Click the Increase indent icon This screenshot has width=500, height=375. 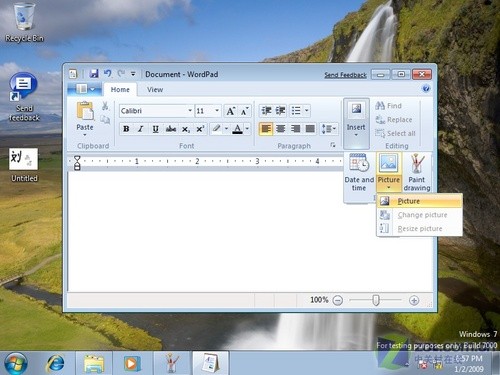(x=280, y=111)
